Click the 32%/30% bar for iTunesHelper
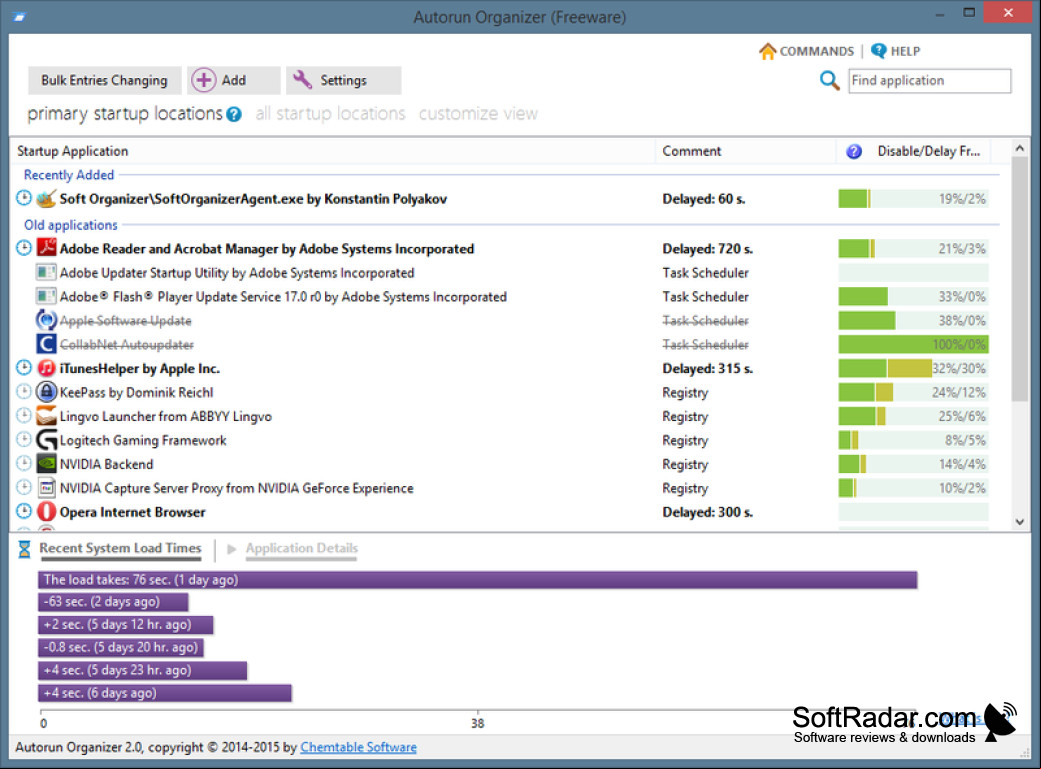Viewport: 1041px width, 769px height. 913,368
